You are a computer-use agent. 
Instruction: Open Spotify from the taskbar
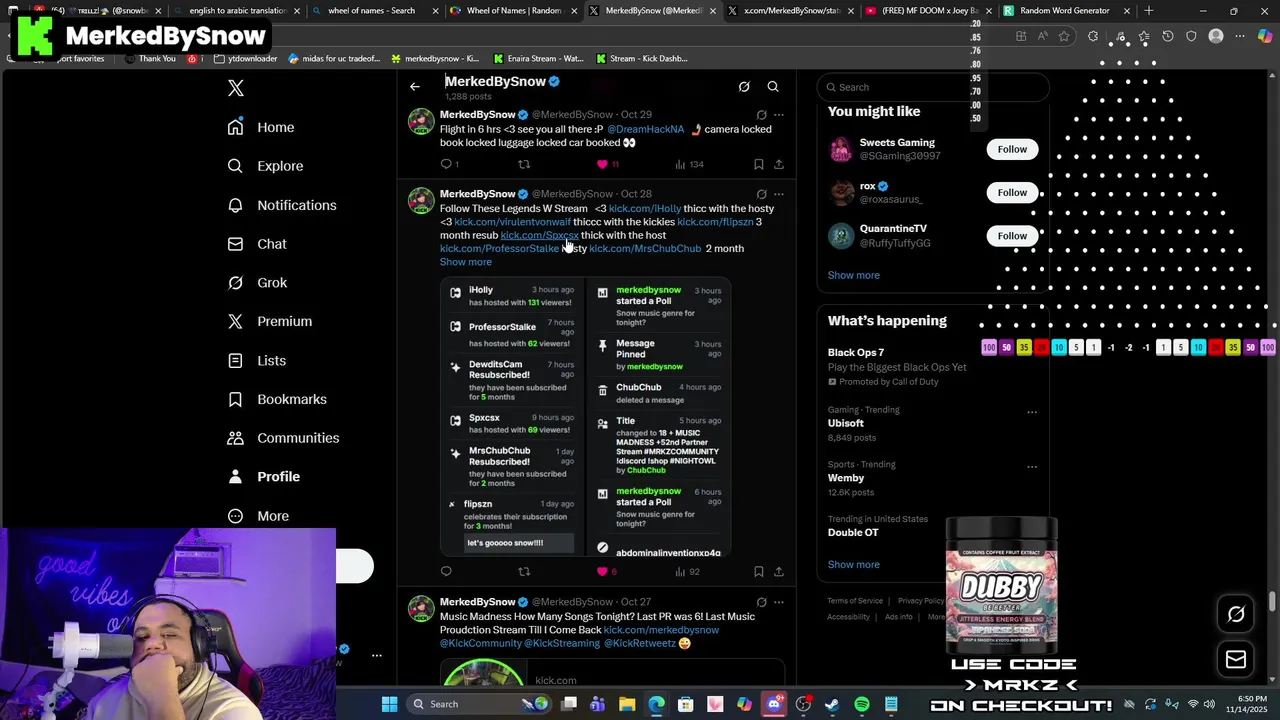(862, 704)
